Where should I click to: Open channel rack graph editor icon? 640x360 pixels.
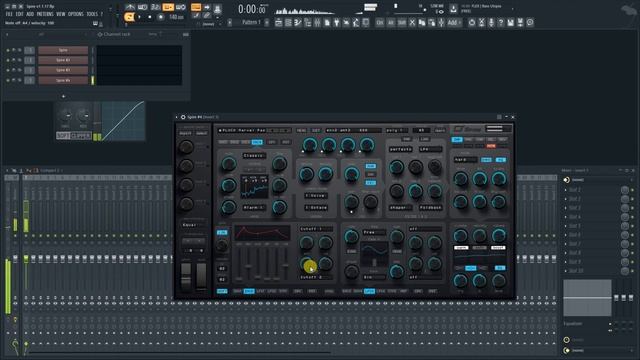coord(186,35)
